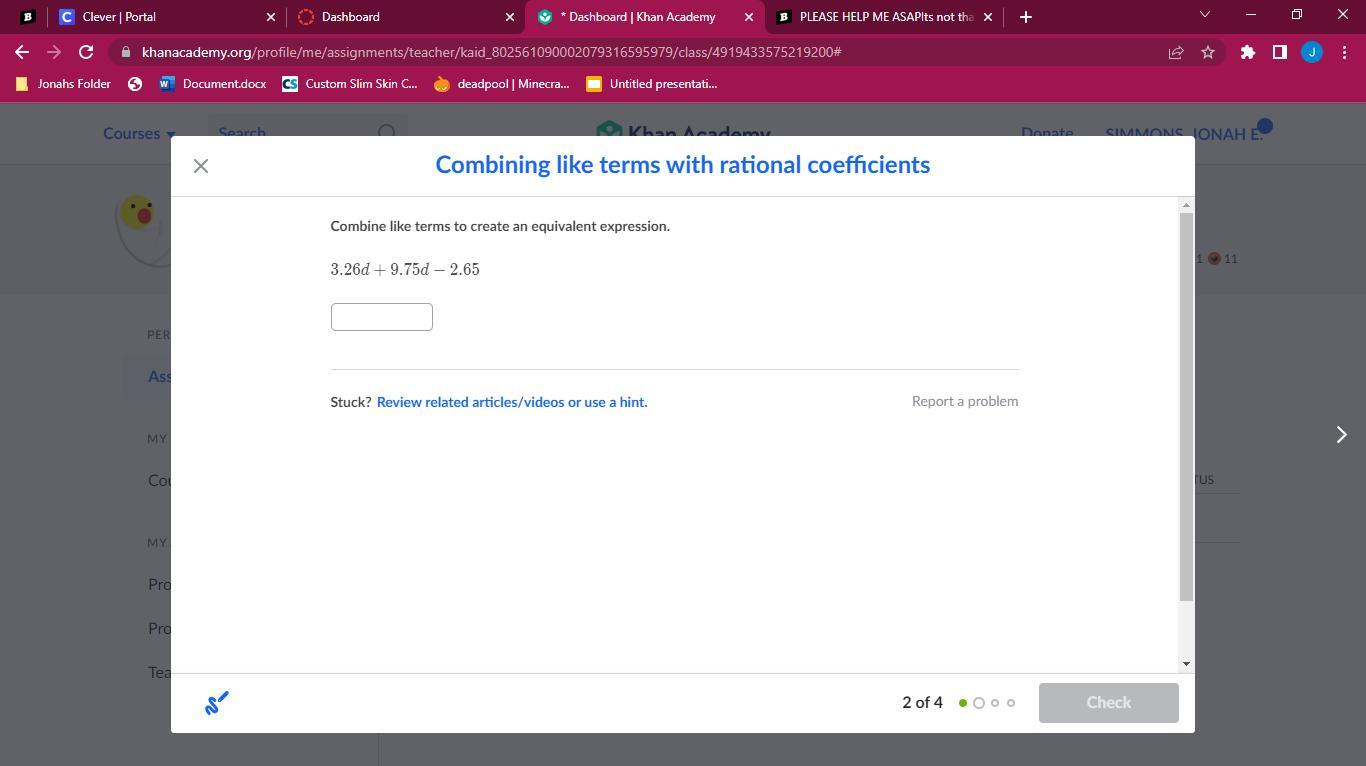Open the Untitled presentation bookmark
Screen dimensions: 1366x766
click(652, 84)
